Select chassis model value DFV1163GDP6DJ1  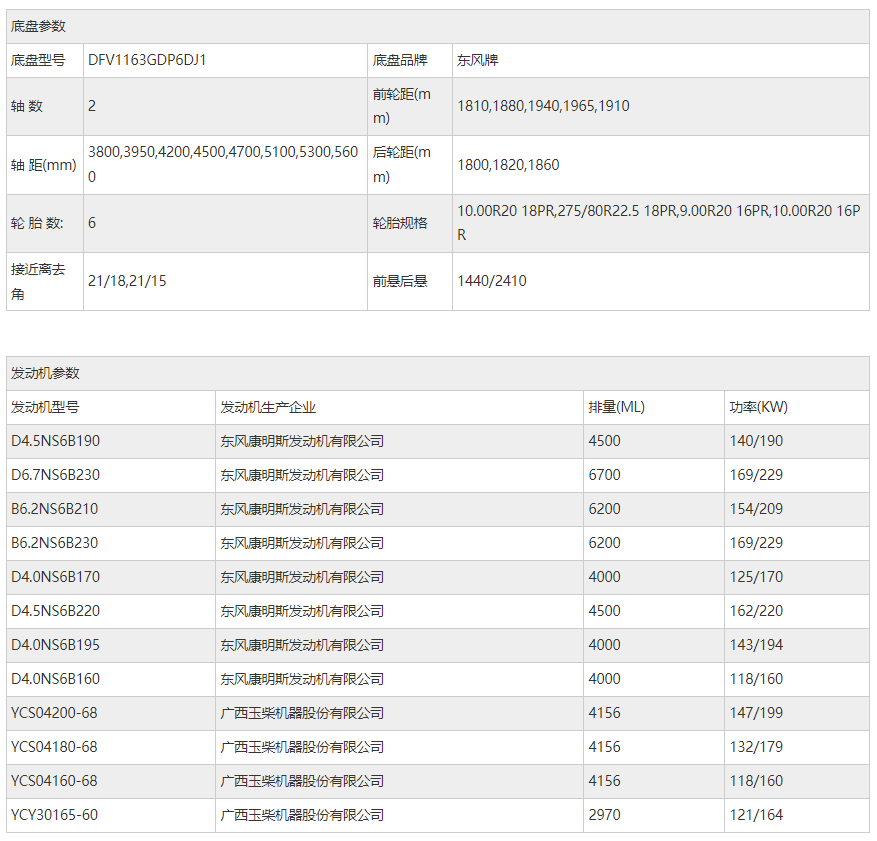147,60
